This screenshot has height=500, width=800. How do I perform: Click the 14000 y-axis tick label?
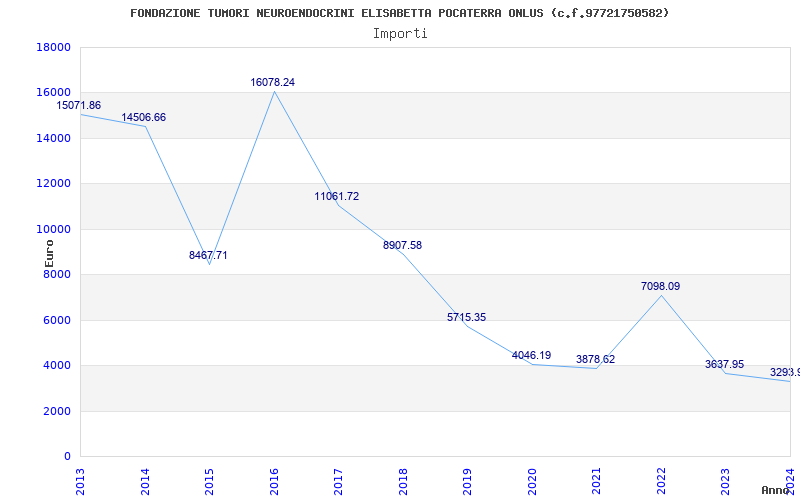tap(54, 138)
